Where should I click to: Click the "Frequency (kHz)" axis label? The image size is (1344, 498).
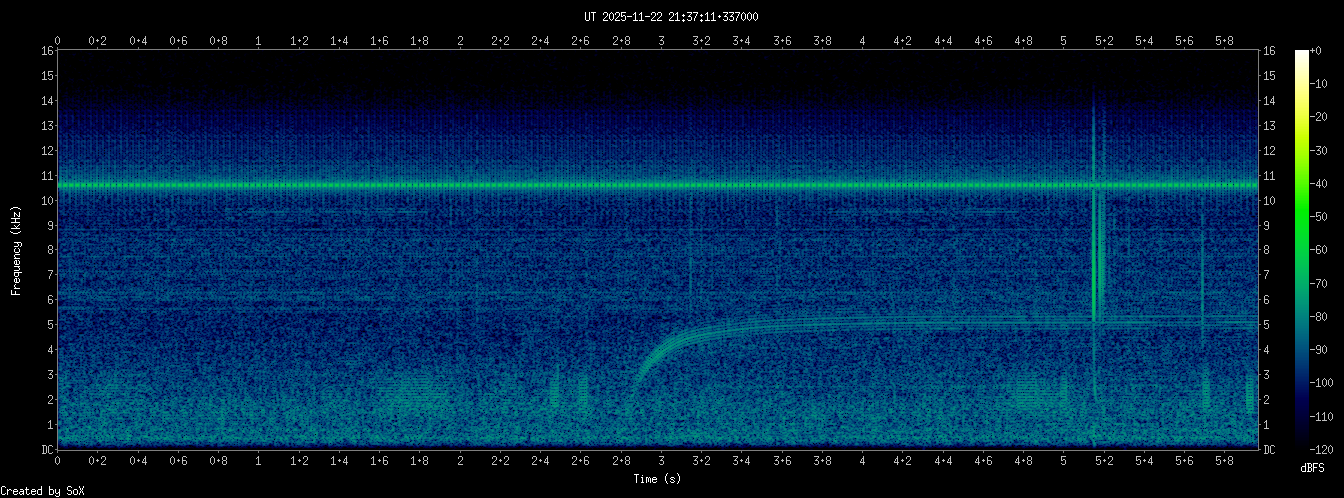pyautogui.click(x=16, y=250)
